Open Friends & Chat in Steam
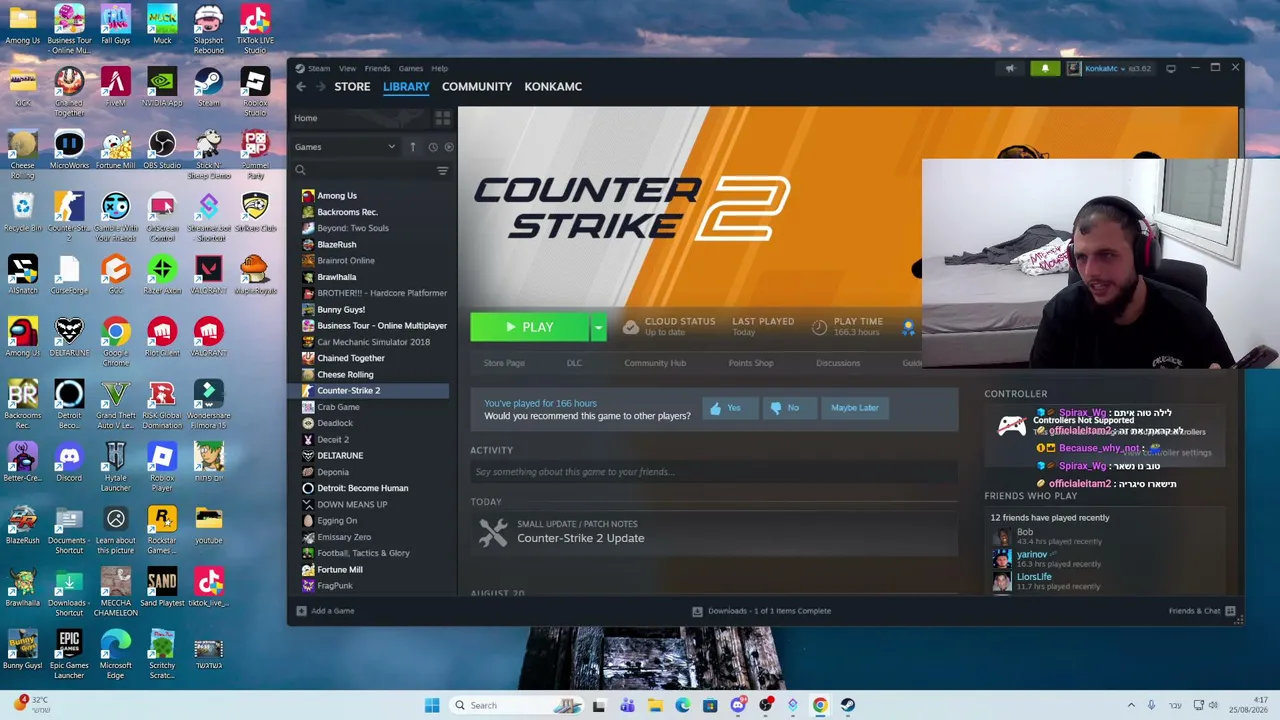This screenshot has width=1280, height=720. click(1202, 611)
